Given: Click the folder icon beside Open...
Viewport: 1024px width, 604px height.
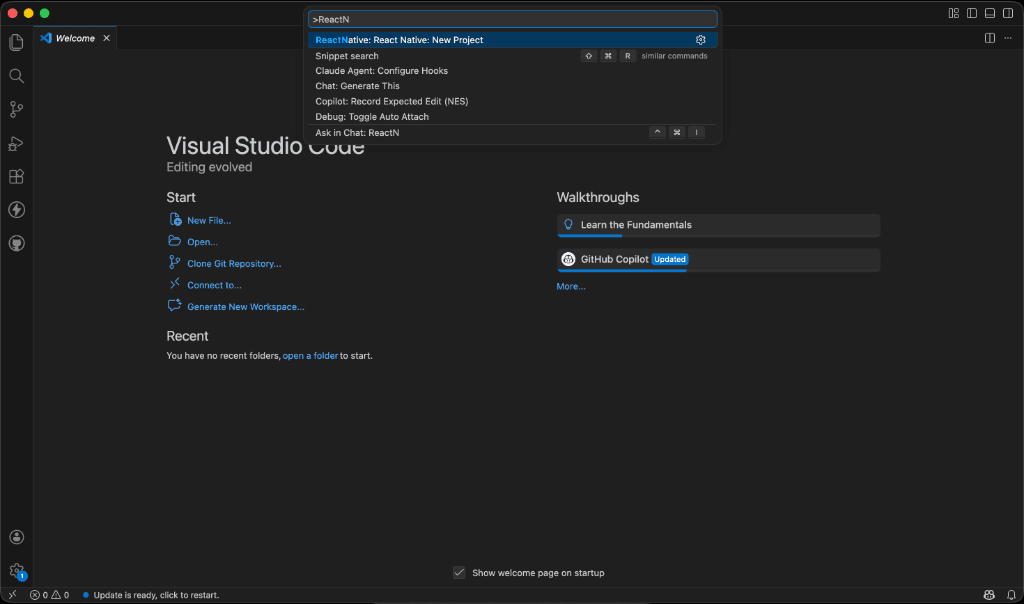Looking at the screenshot, I should click(x=174, y=241).
